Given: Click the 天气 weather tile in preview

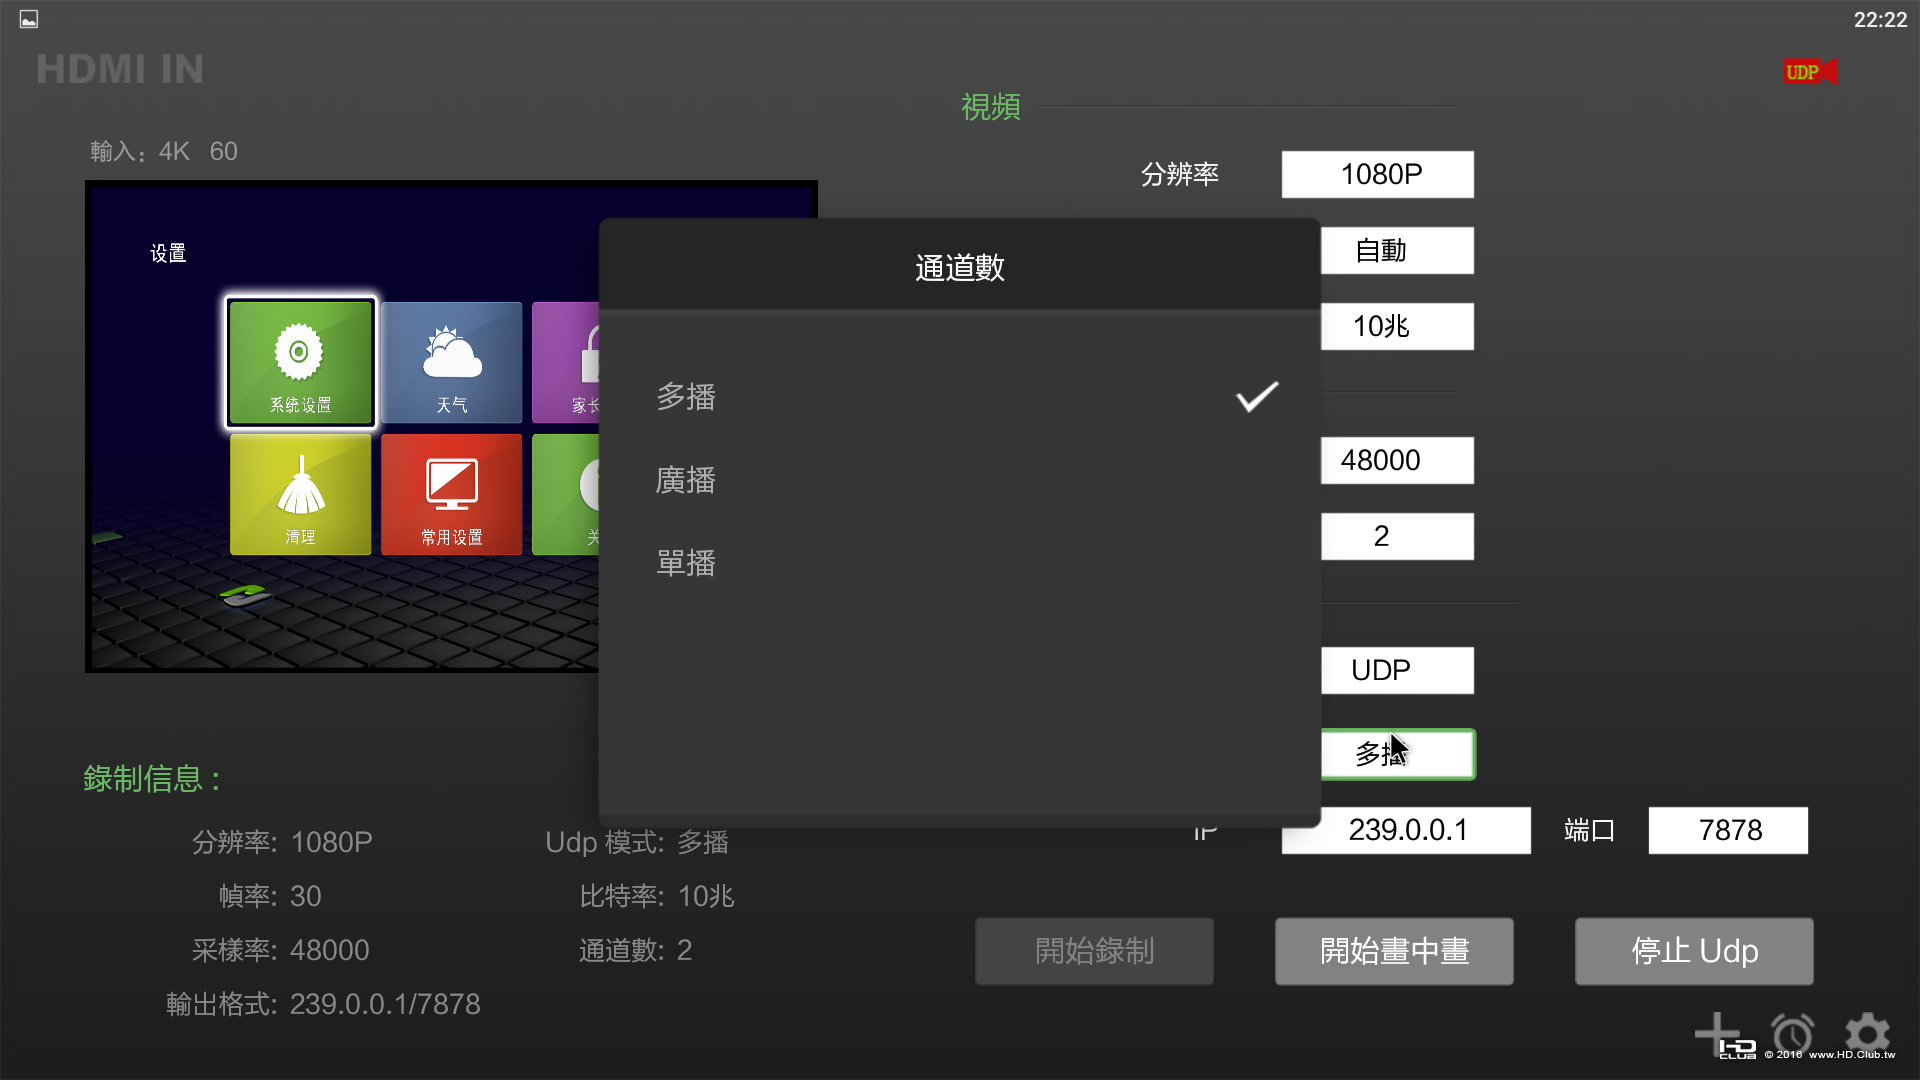Looking at the screenshot, I should 451,363.
